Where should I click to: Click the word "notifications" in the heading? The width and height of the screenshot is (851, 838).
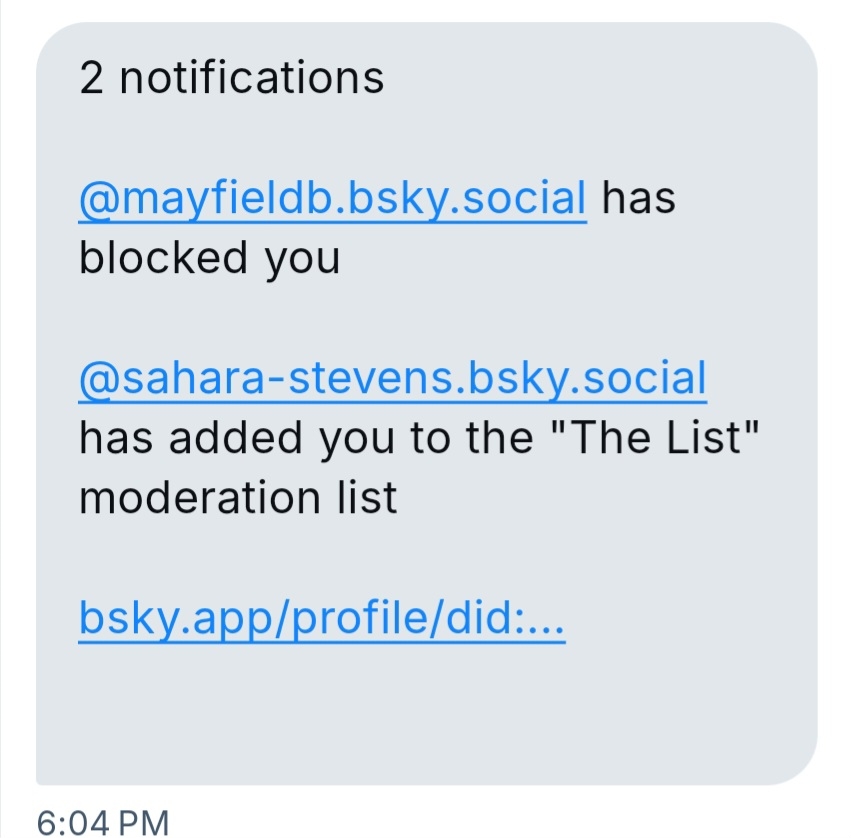pos(251,78)
